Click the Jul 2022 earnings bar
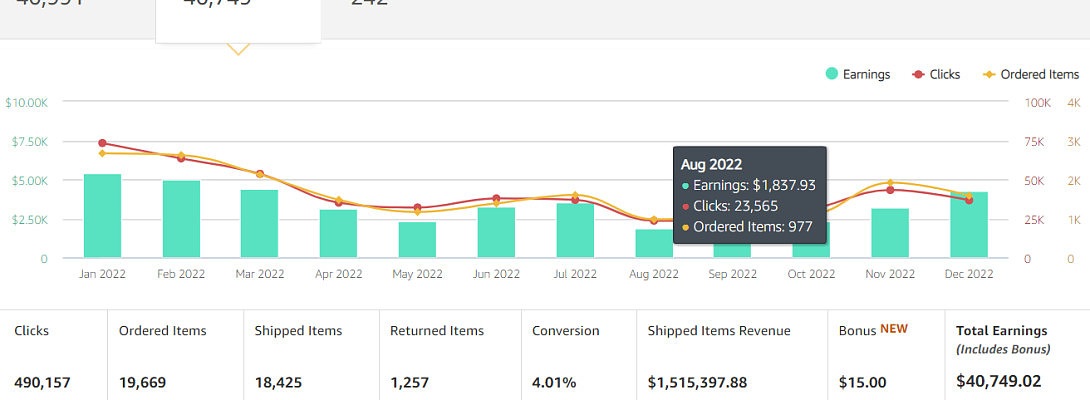Viewport: 1090px width, 400px height. coord(575,231)
